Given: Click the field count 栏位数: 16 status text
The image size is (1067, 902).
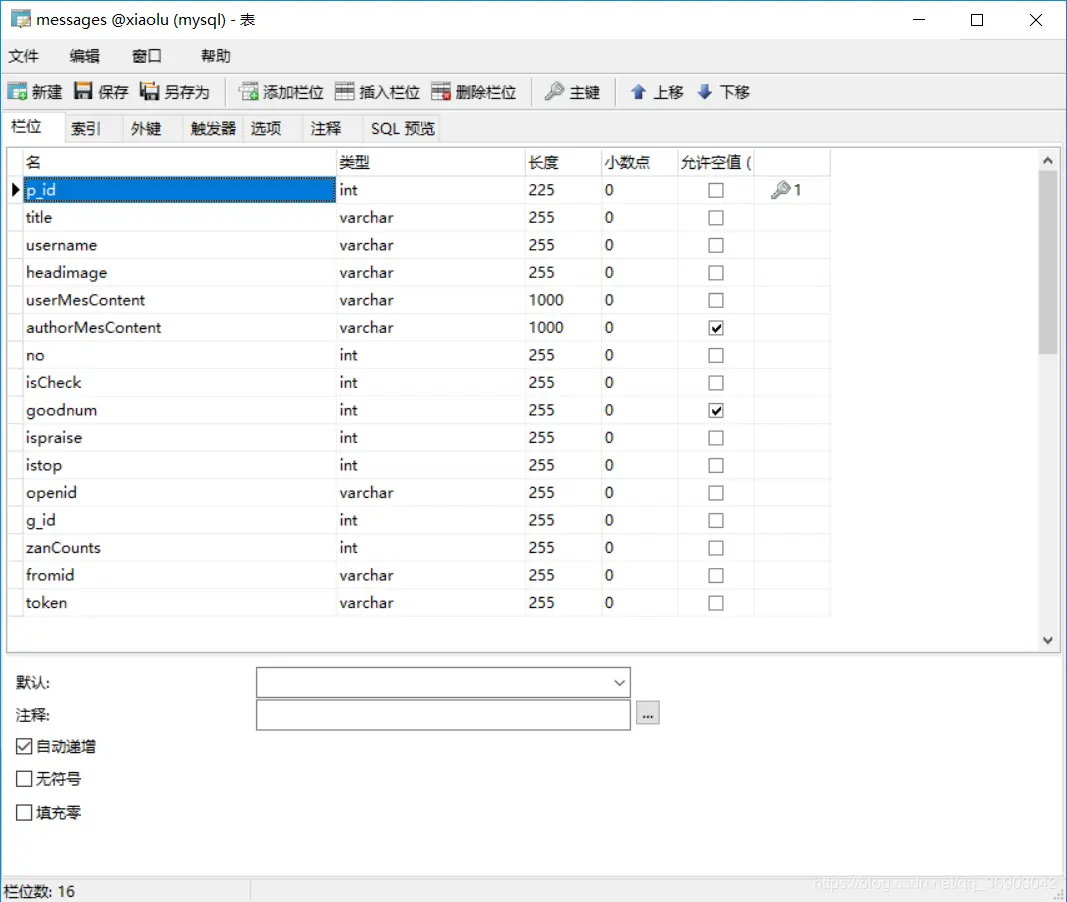Looking at the screenshot, I should pyautogui.click(x=39, y=891).
